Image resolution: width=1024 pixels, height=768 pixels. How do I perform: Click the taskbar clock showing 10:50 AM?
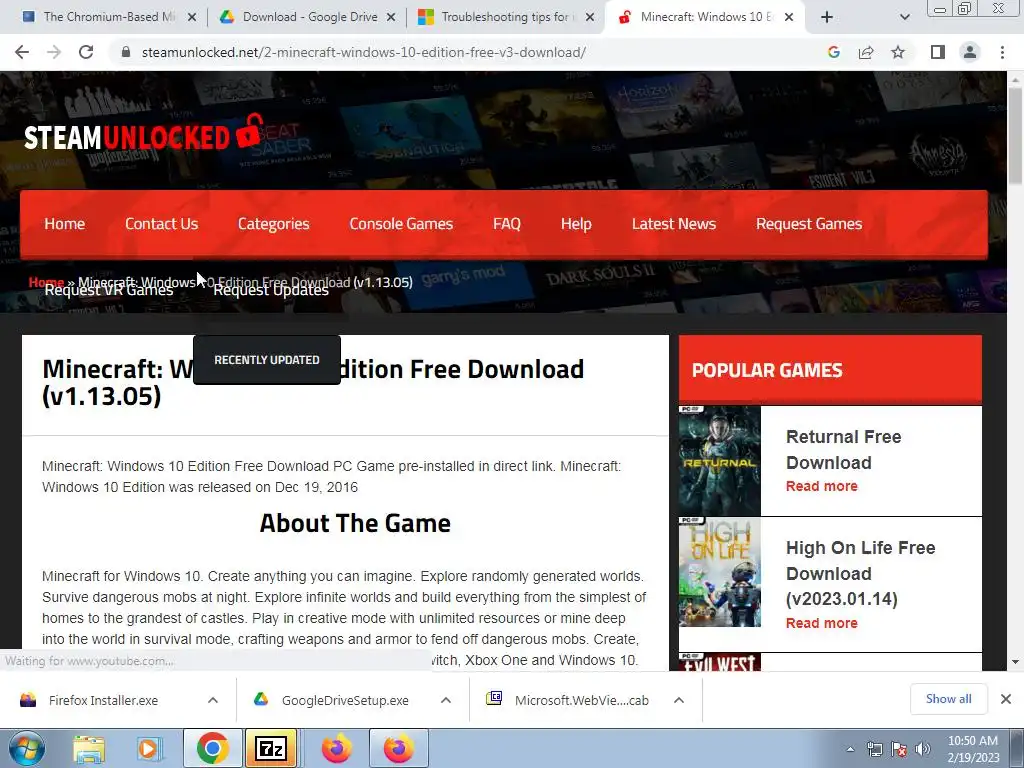(973, 749)
